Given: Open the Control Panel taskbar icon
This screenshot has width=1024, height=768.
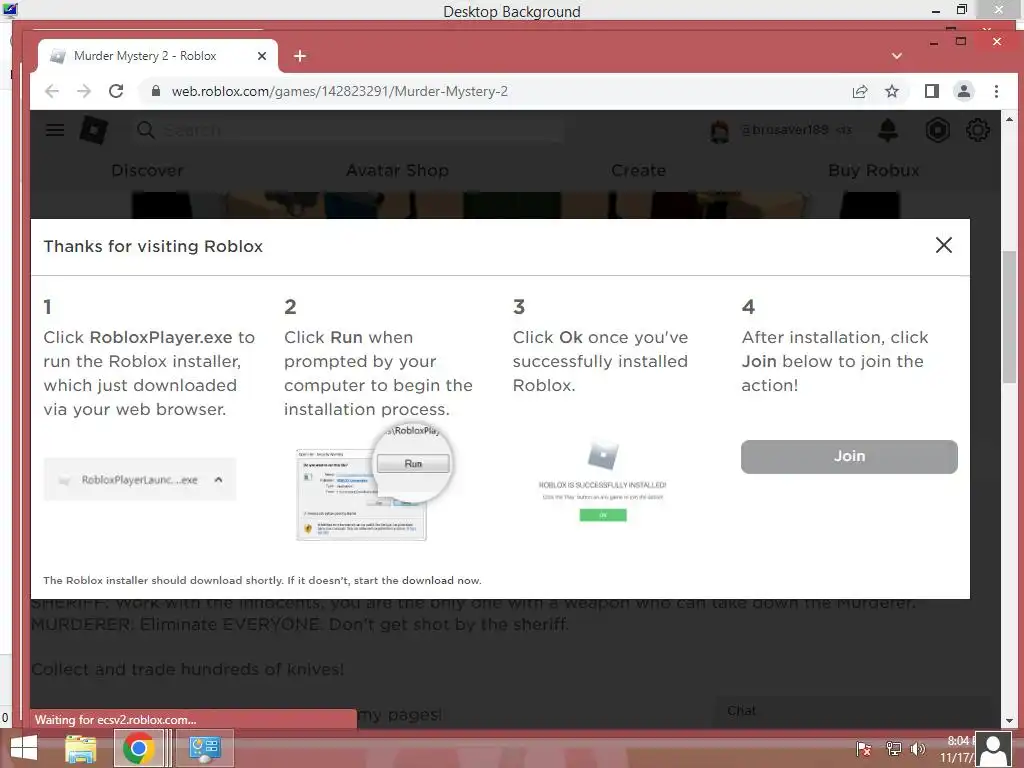Looking at the screenshot, I should click(204, 748).
